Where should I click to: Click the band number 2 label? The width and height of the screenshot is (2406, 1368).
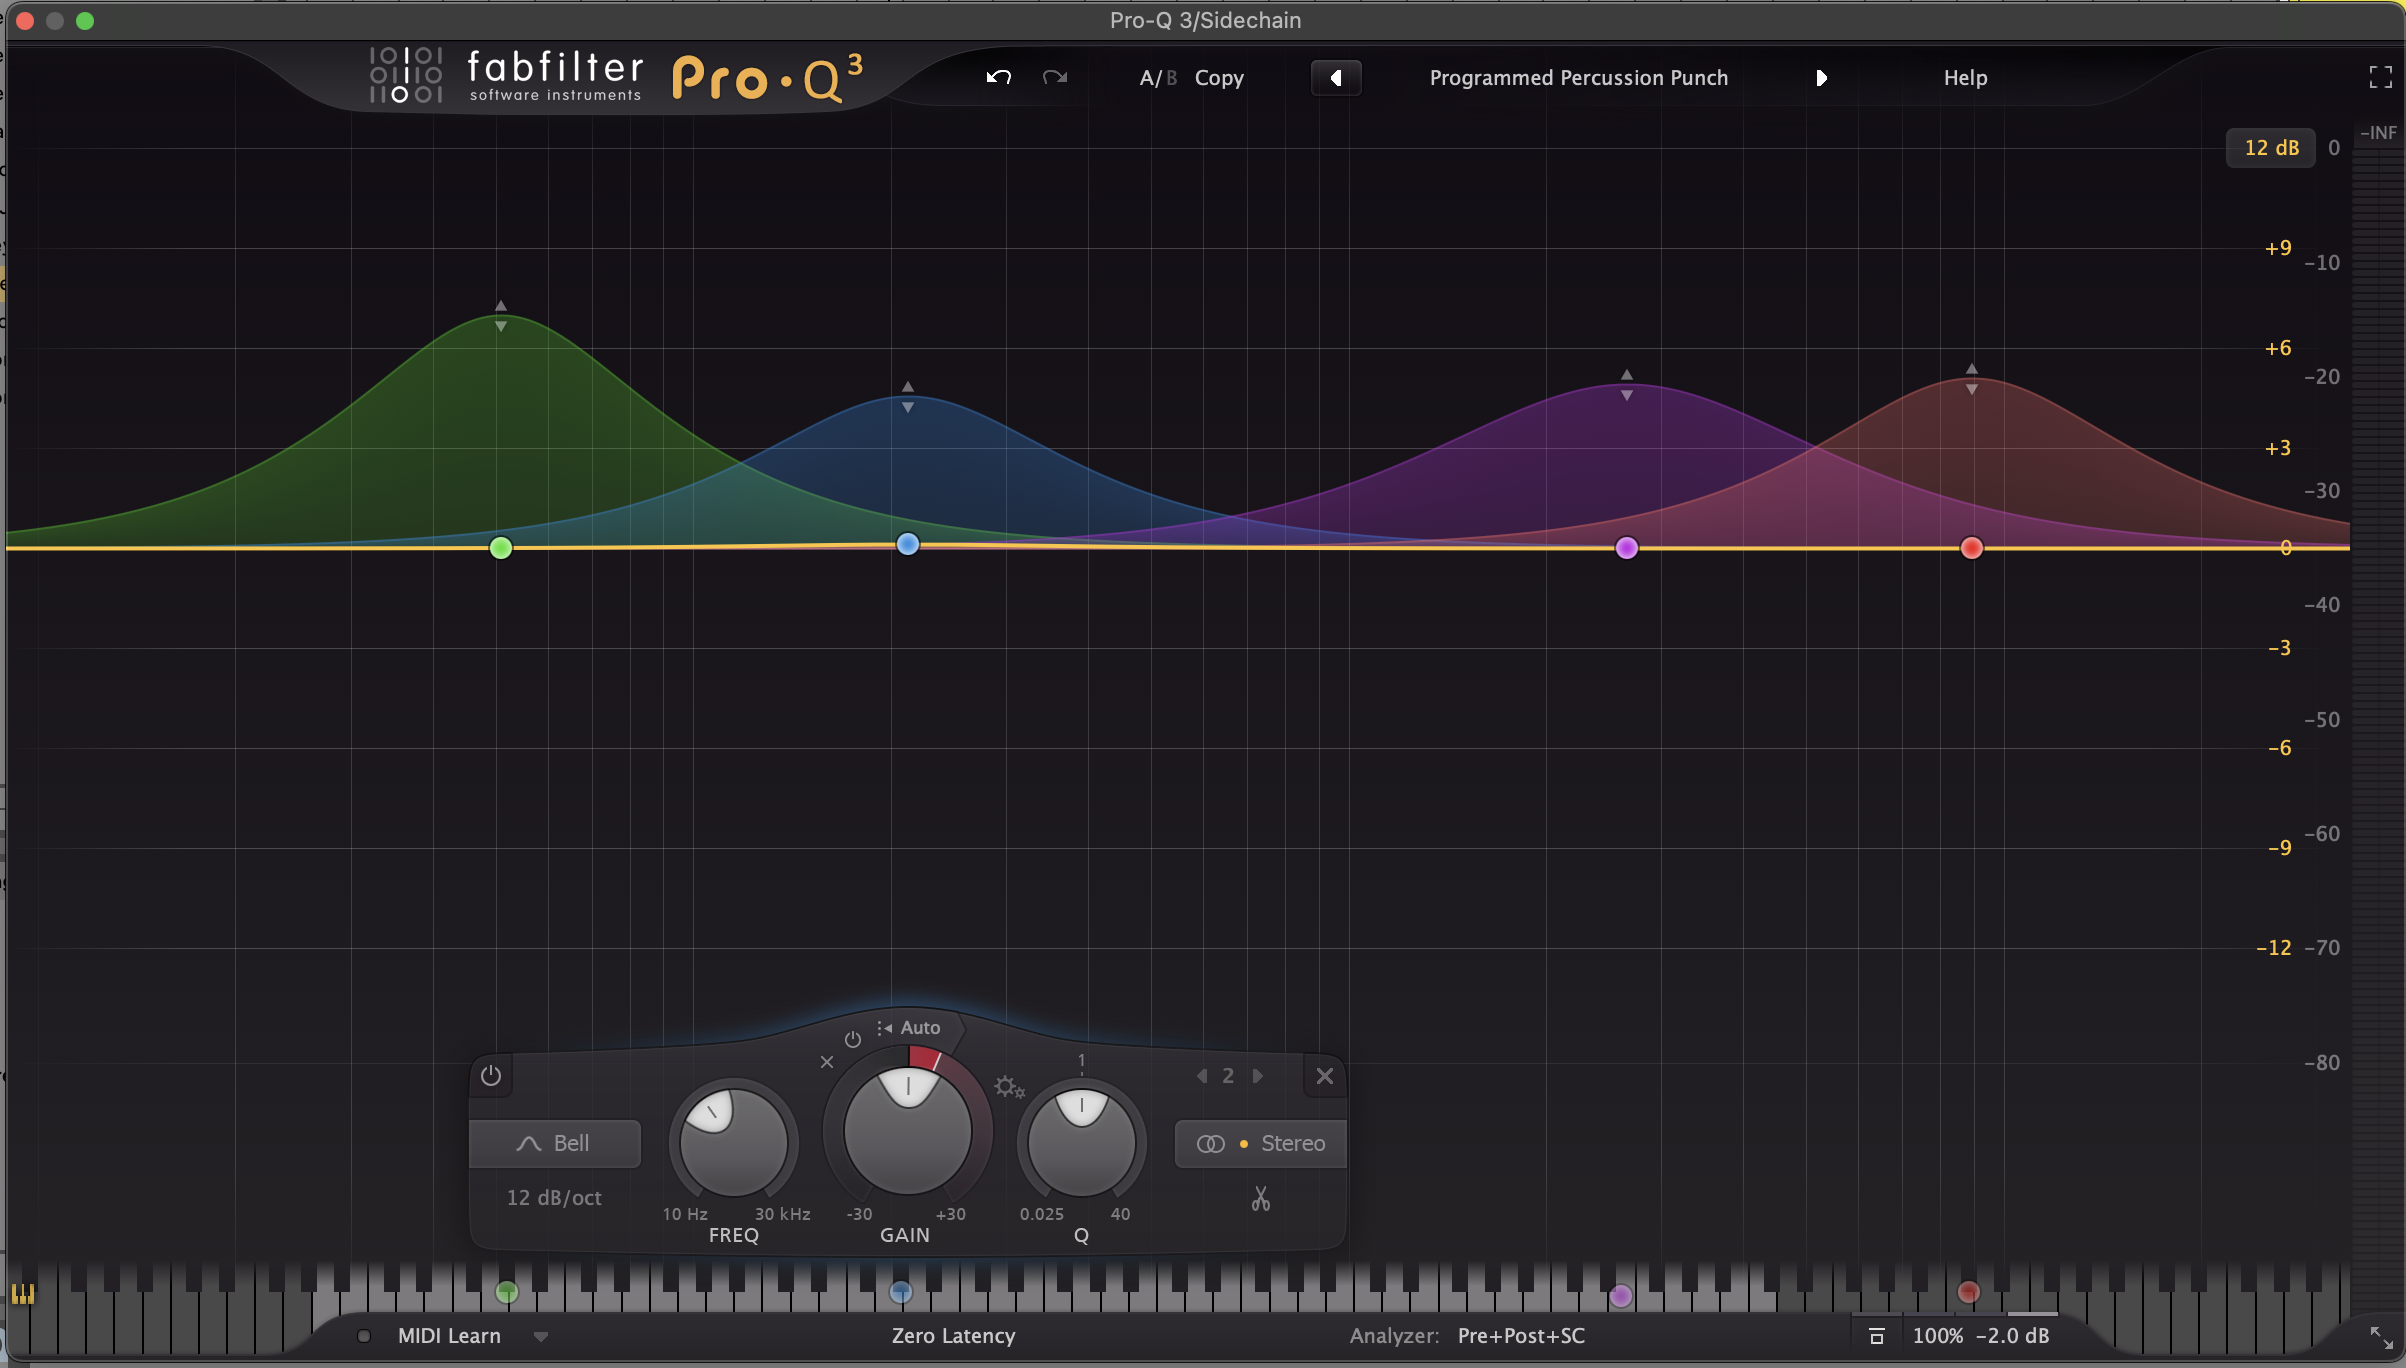(x=1228, y=1076)
